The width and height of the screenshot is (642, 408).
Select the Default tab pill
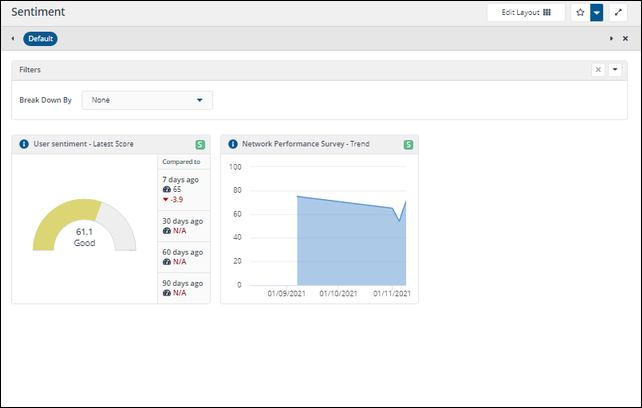click(40, 39)
